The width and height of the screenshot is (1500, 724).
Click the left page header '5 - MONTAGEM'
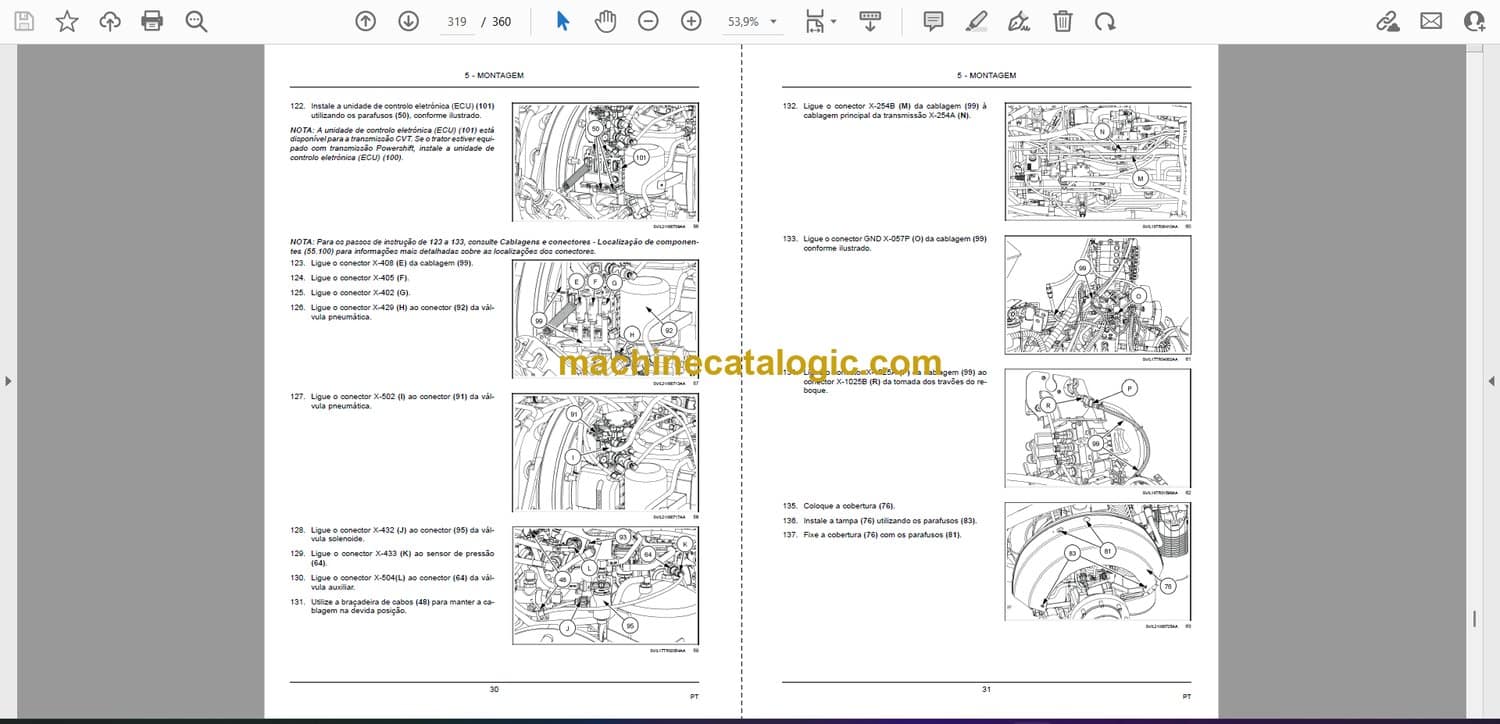coord(494,75)
